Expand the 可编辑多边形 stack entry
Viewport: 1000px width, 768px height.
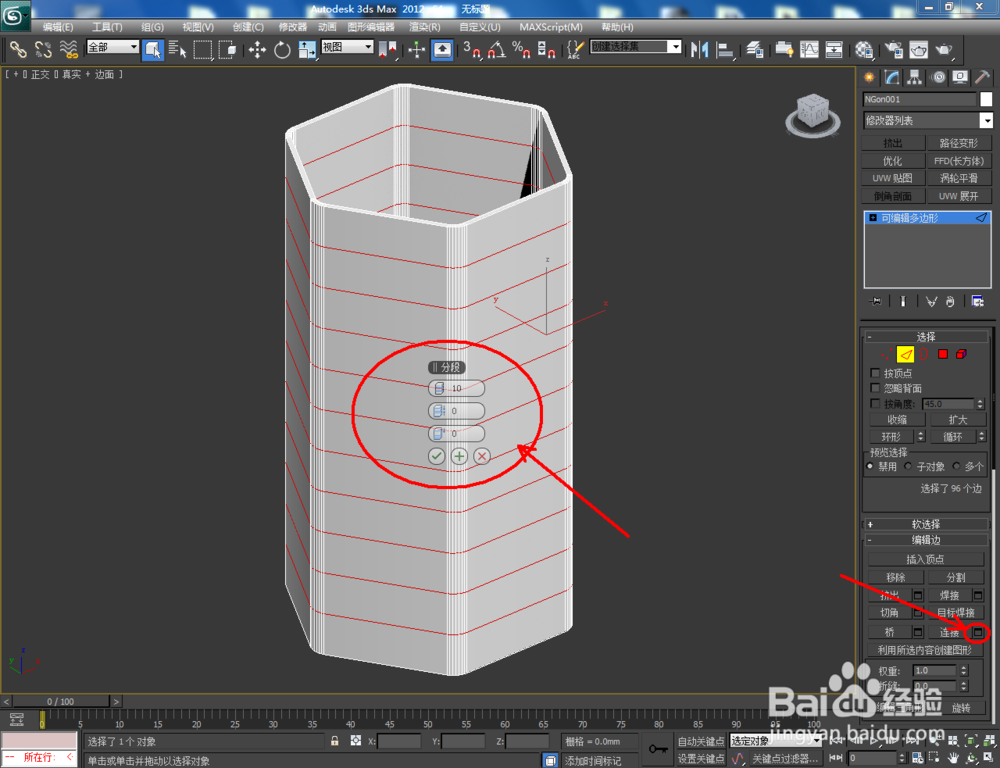(873, 218)
